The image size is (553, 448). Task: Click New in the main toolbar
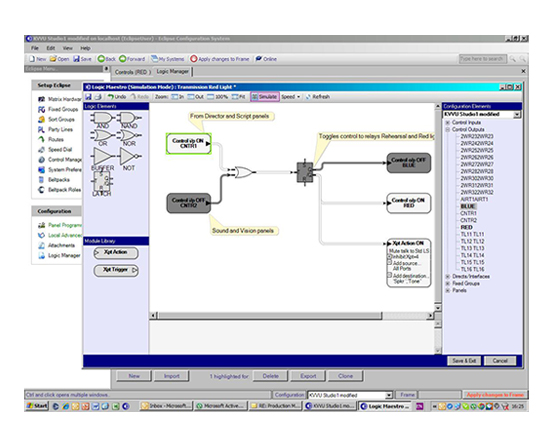coord(38,59)
